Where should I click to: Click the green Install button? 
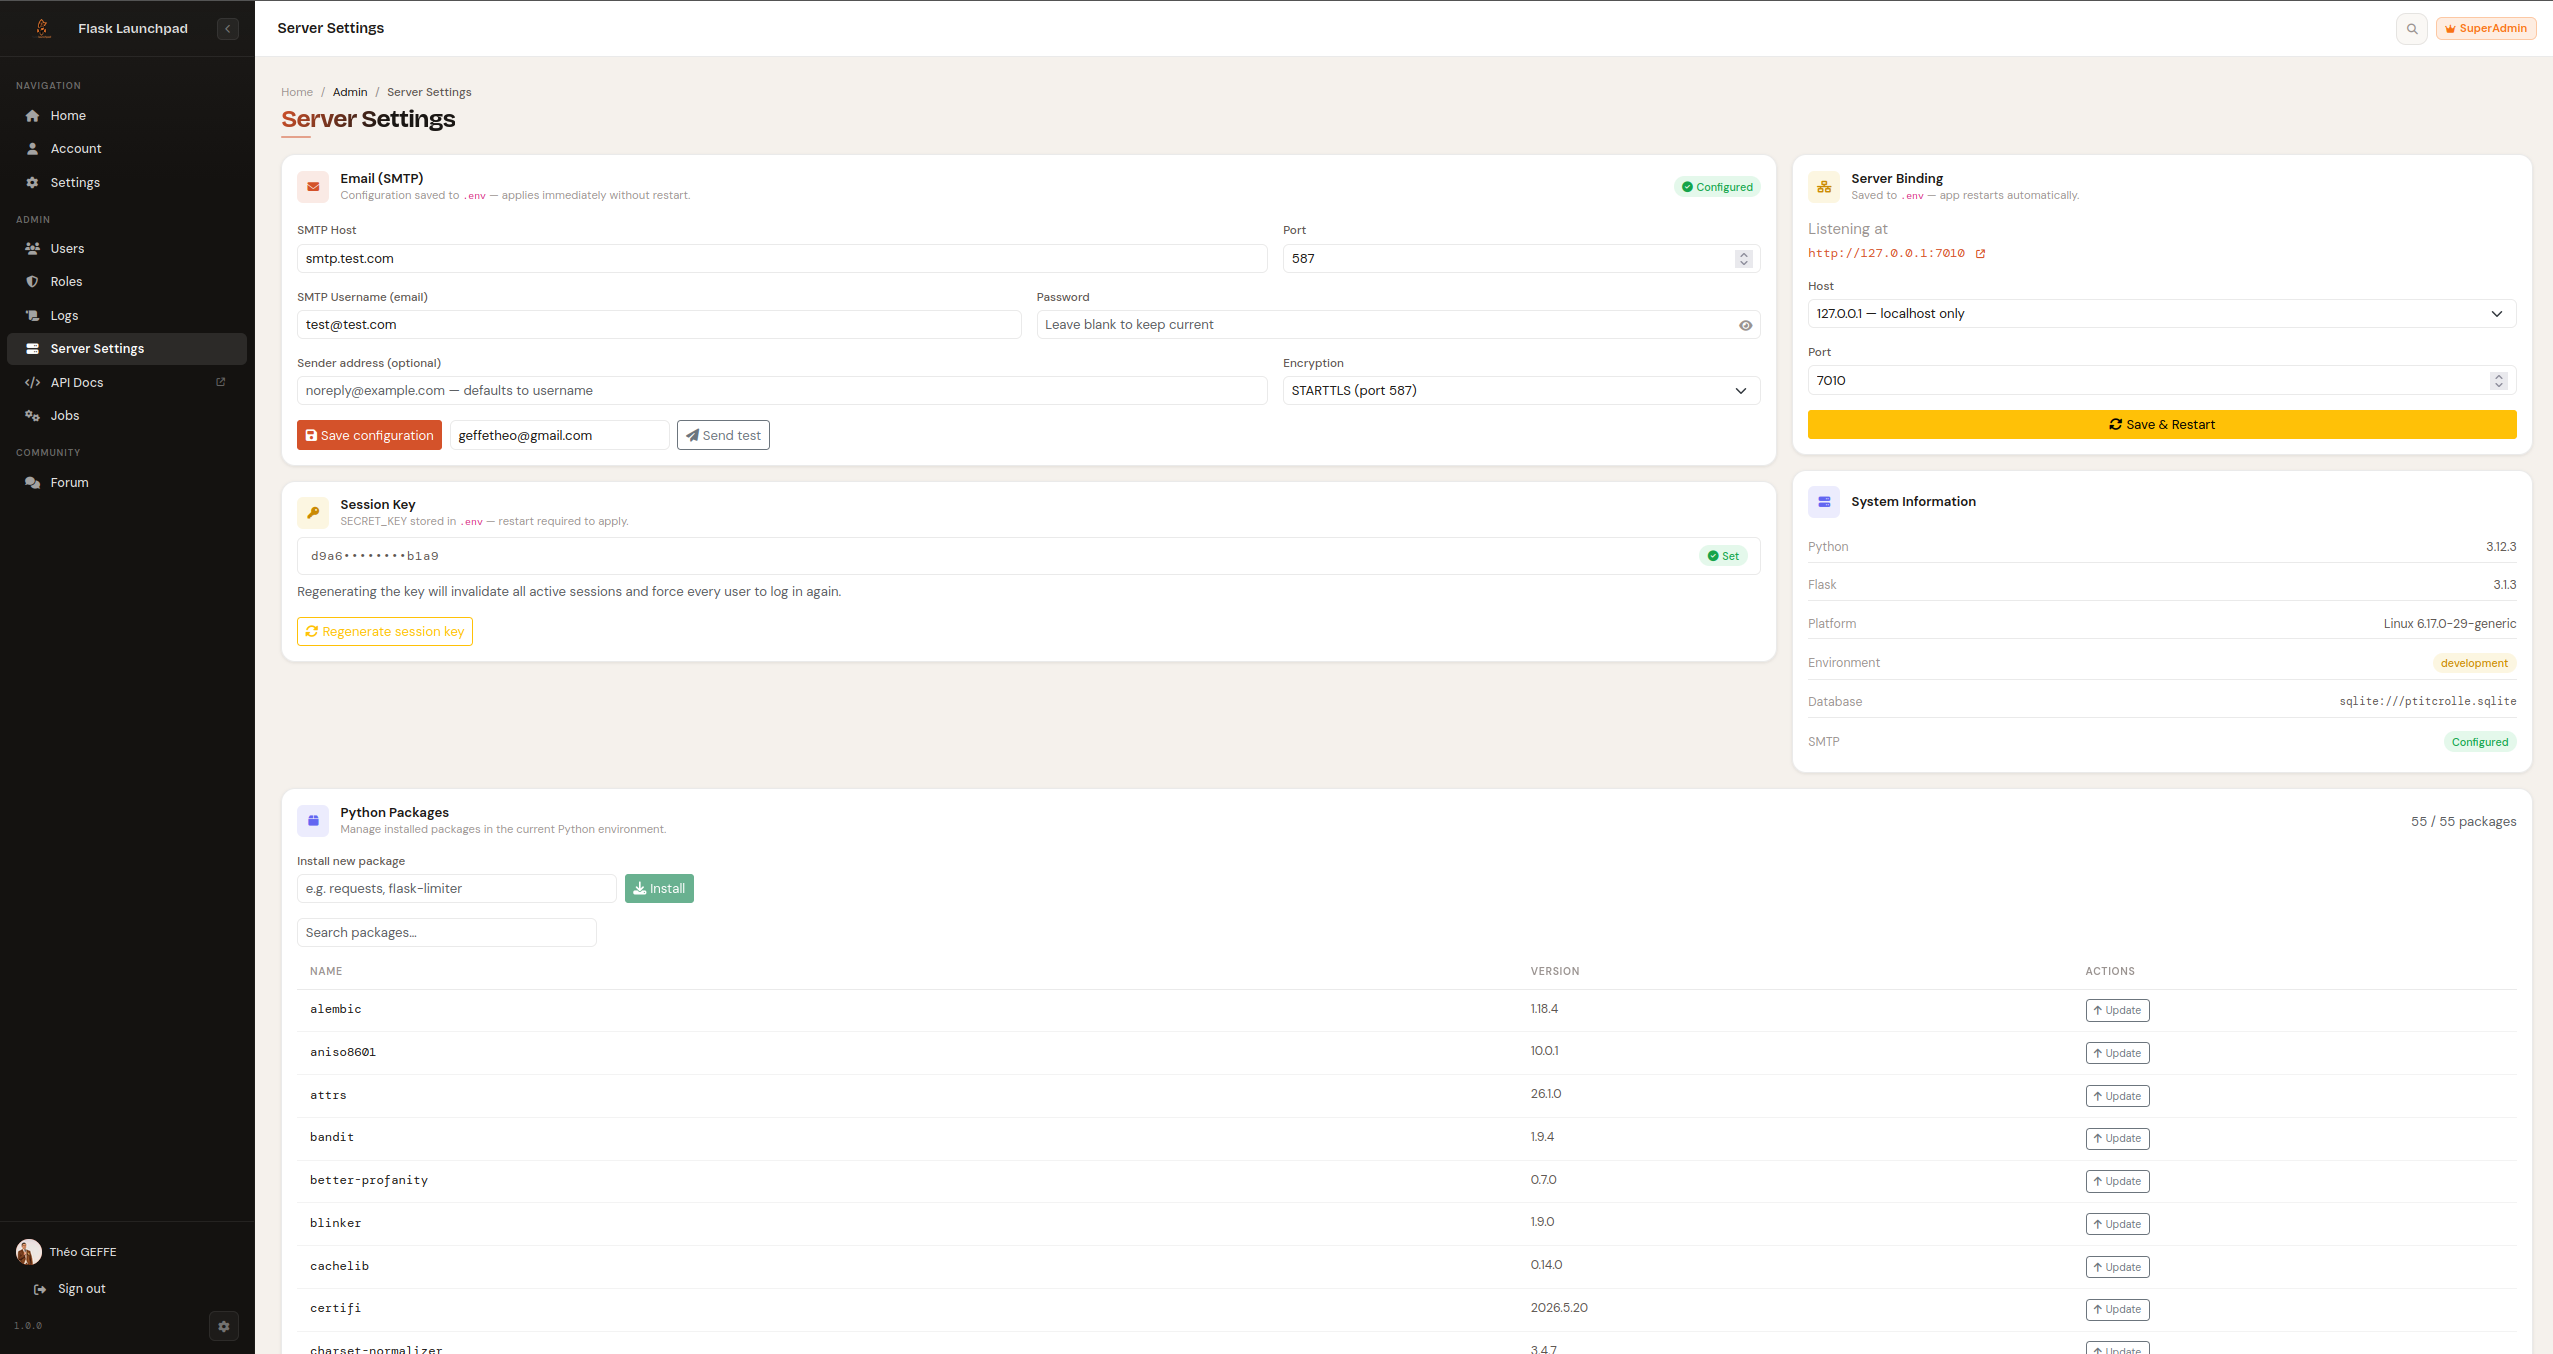[659, 889]
